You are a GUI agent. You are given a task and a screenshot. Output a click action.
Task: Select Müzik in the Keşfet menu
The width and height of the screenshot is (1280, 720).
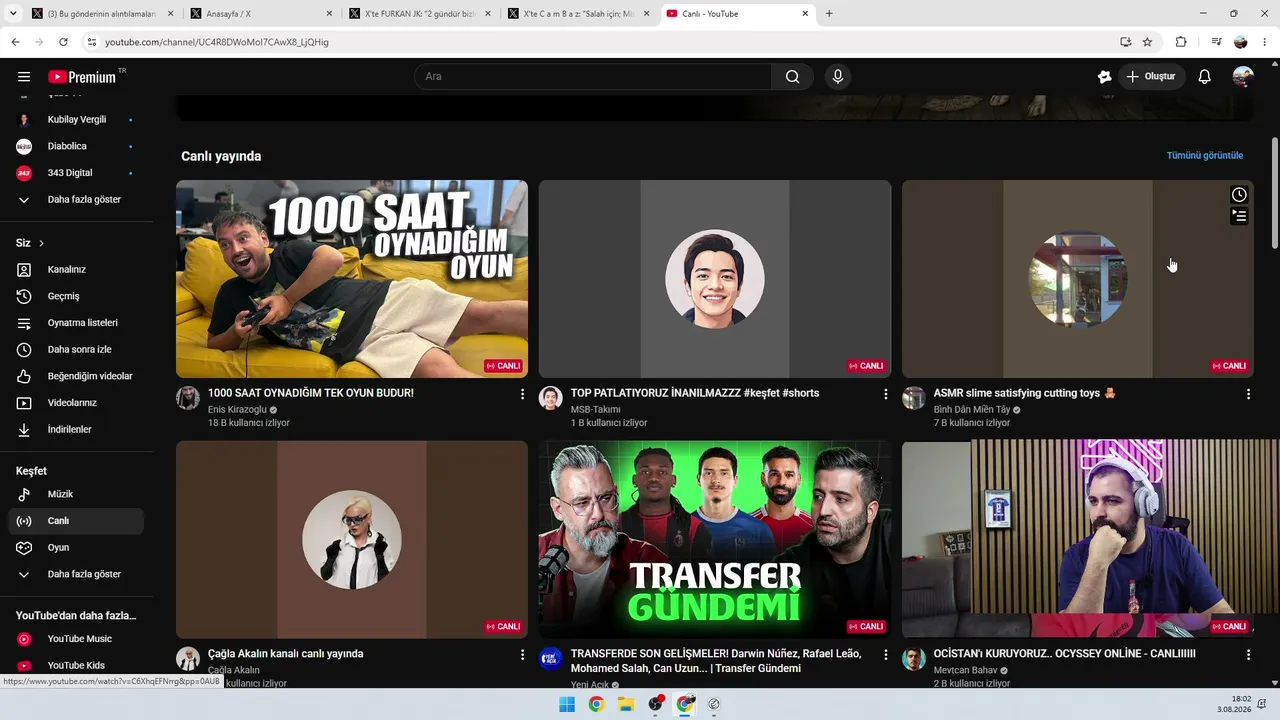coord(75,494)
